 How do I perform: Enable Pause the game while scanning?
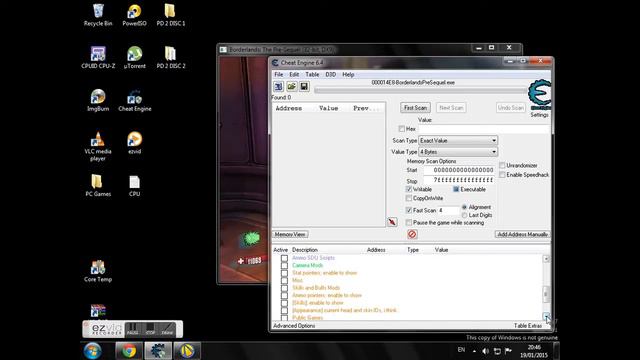(x=409, y=223)
